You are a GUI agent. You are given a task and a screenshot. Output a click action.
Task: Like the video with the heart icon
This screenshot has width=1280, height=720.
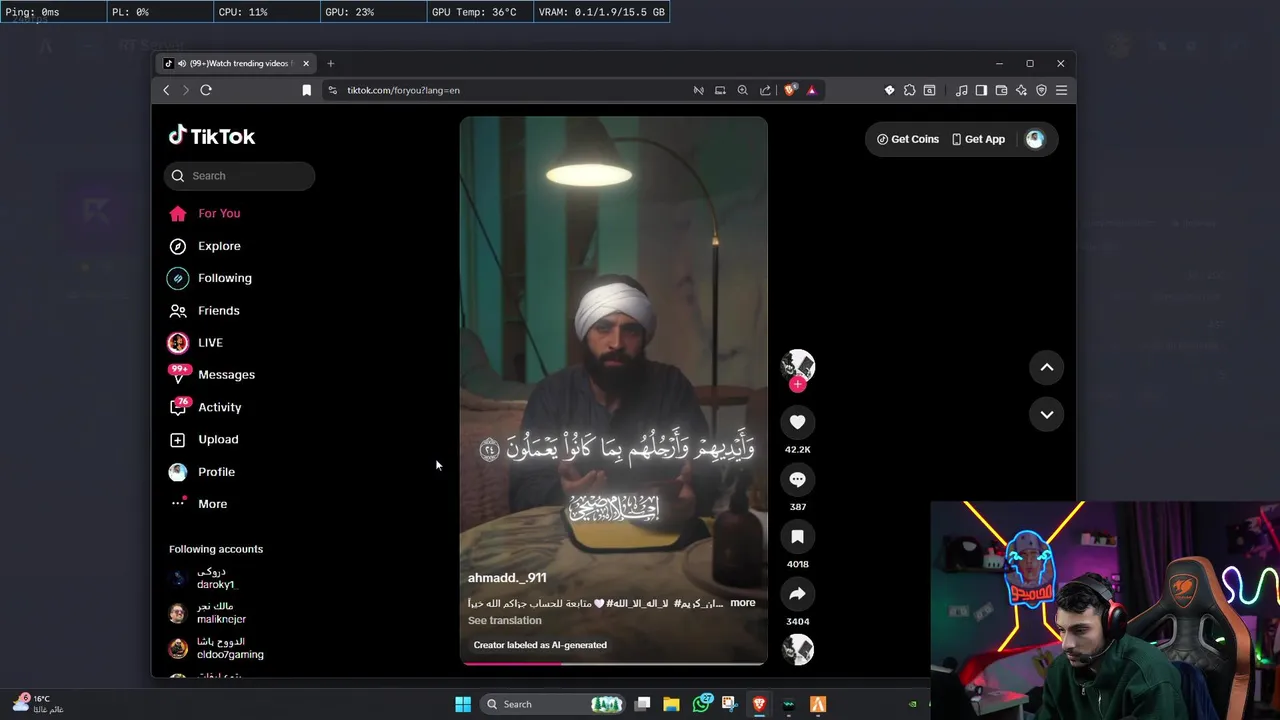click(x=797, y=422)
